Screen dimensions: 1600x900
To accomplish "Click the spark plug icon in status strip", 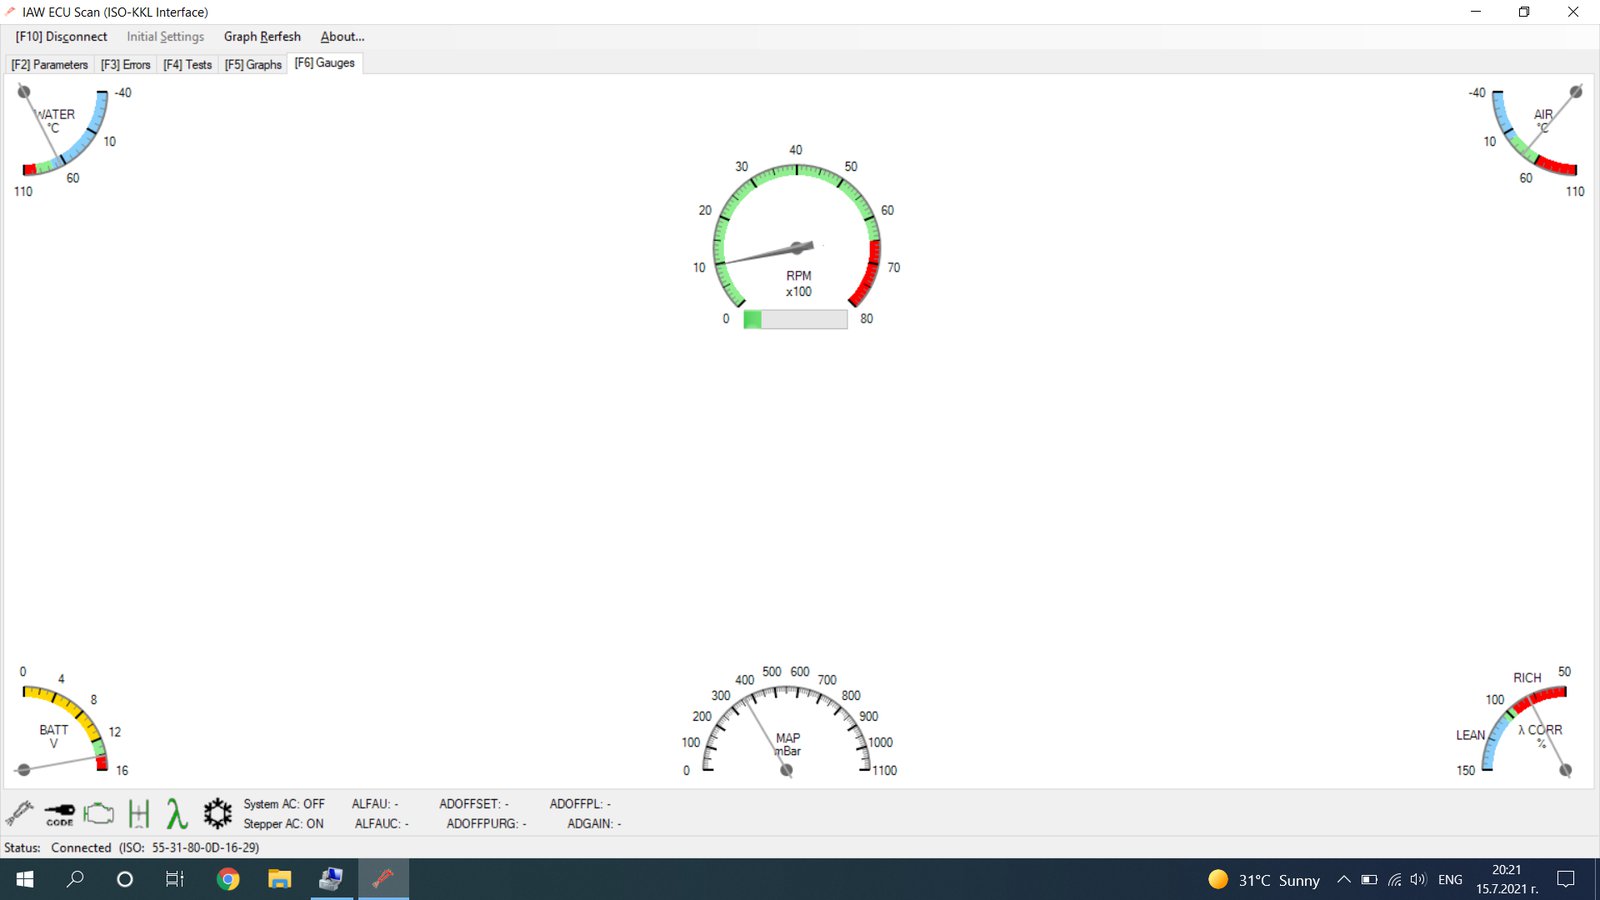I will pyautogui.click(x=20, y=813).
